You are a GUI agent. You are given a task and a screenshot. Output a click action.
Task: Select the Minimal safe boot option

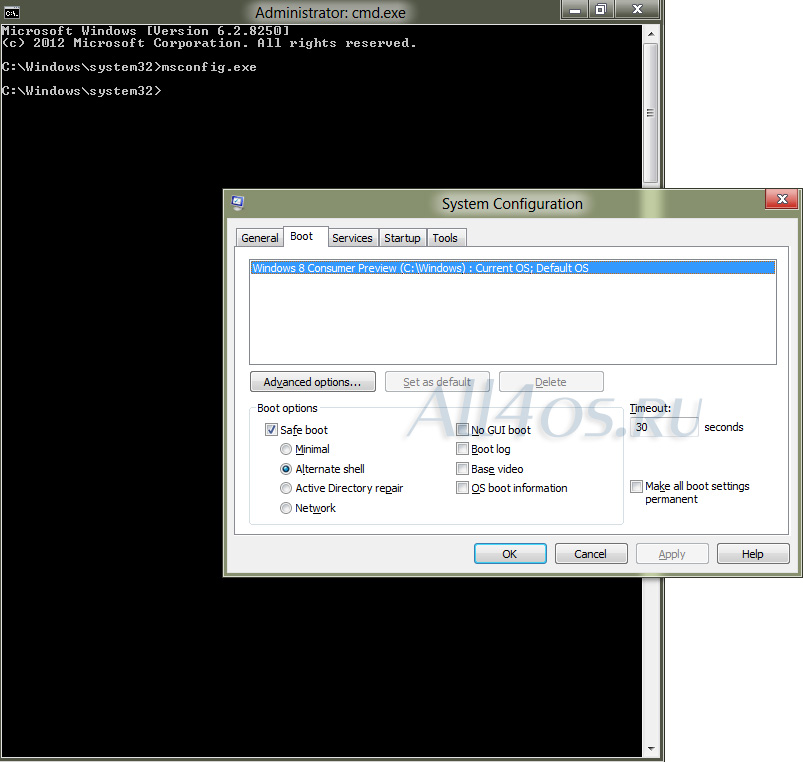point(286,449)
